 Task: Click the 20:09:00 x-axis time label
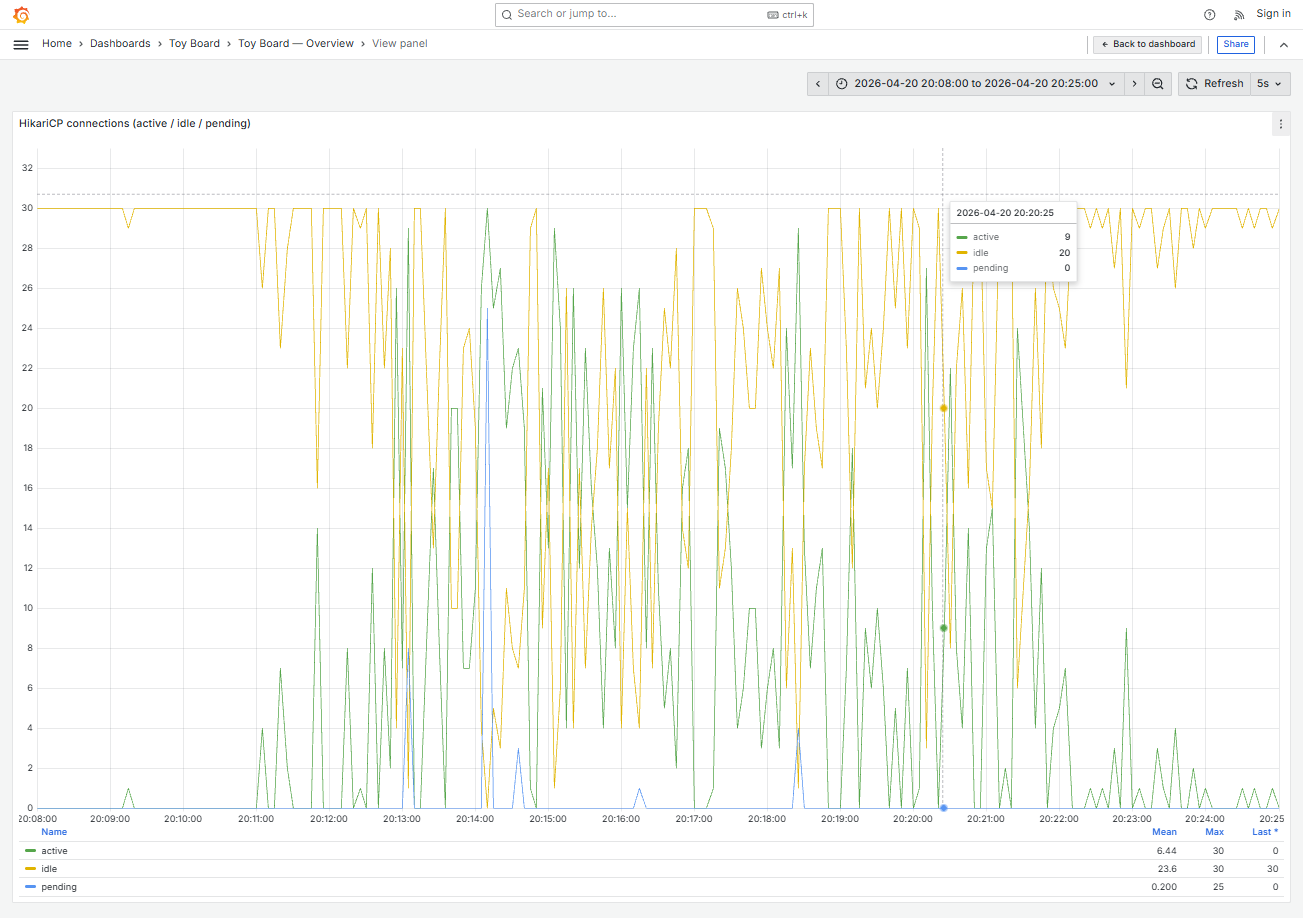(111, 819)
